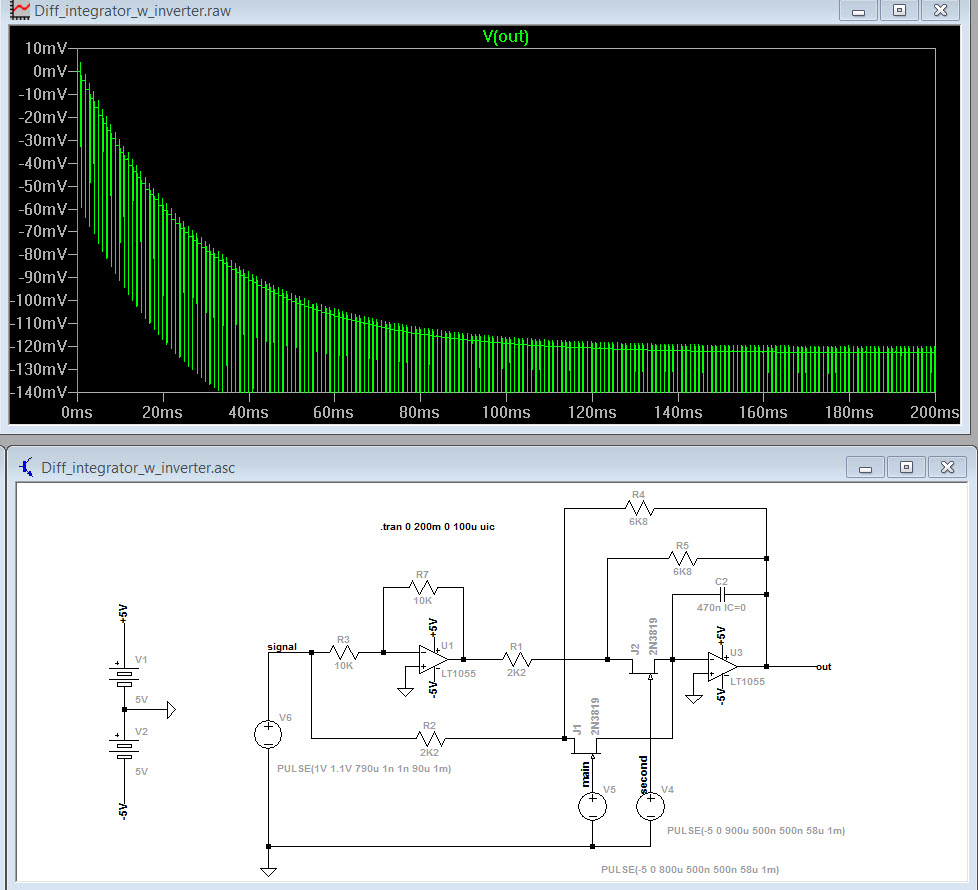The width and height of the screenshot is (978, 890).
Task: Click the .tran simulation directive text
Action: [x=437, y=527]
